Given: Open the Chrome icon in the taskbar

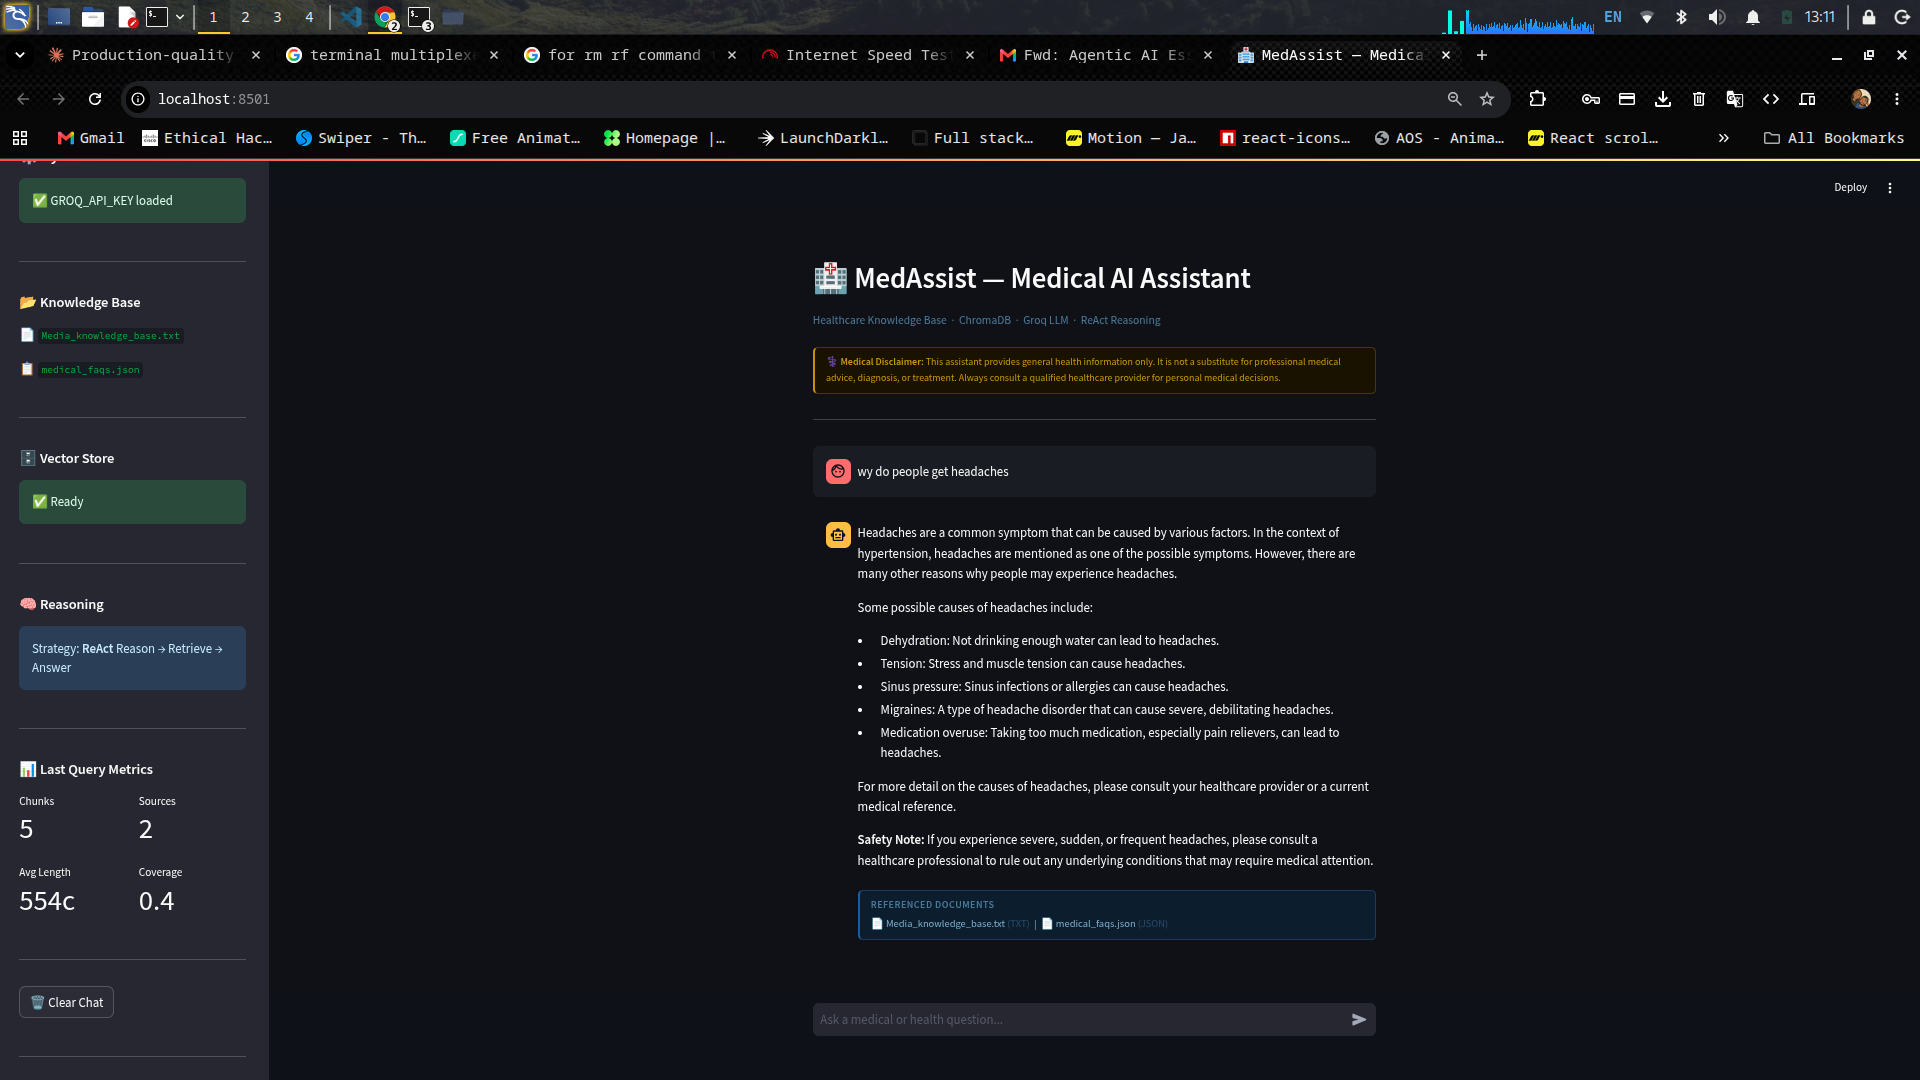Looking at the screenshot, I should [x=385, y=17].
